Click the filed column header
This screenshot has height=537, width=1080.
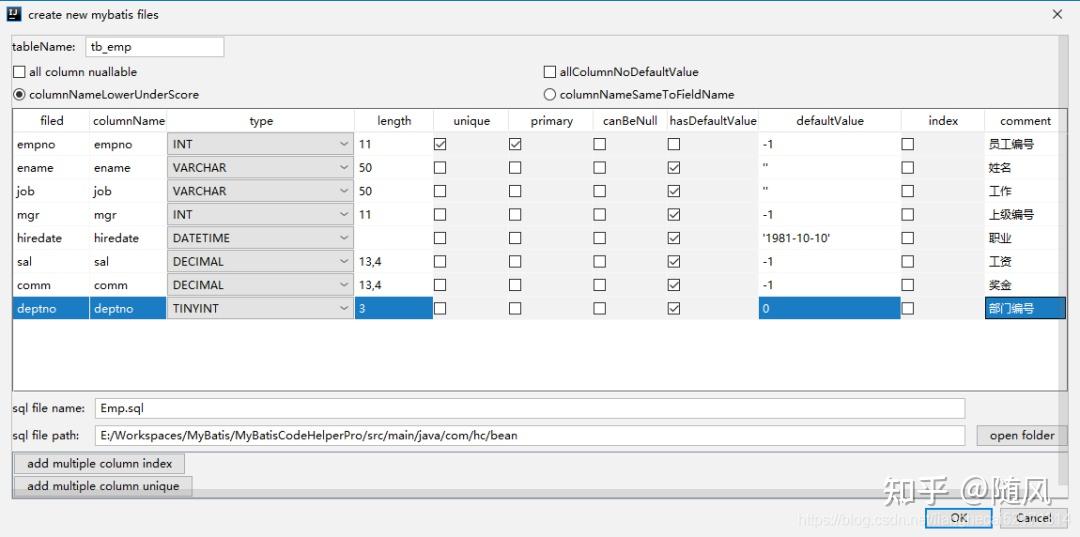coord(52,120)
